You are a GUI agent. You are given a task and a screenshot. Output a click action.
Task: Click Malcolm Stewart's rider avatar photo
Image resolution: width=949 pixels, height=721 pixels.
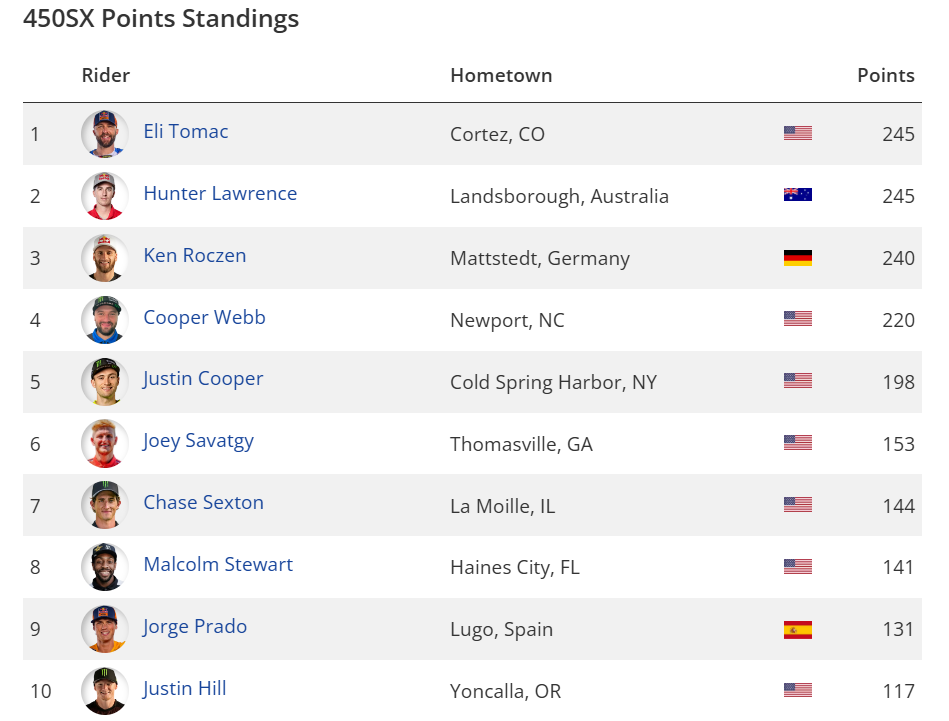(x=105, y=567)
